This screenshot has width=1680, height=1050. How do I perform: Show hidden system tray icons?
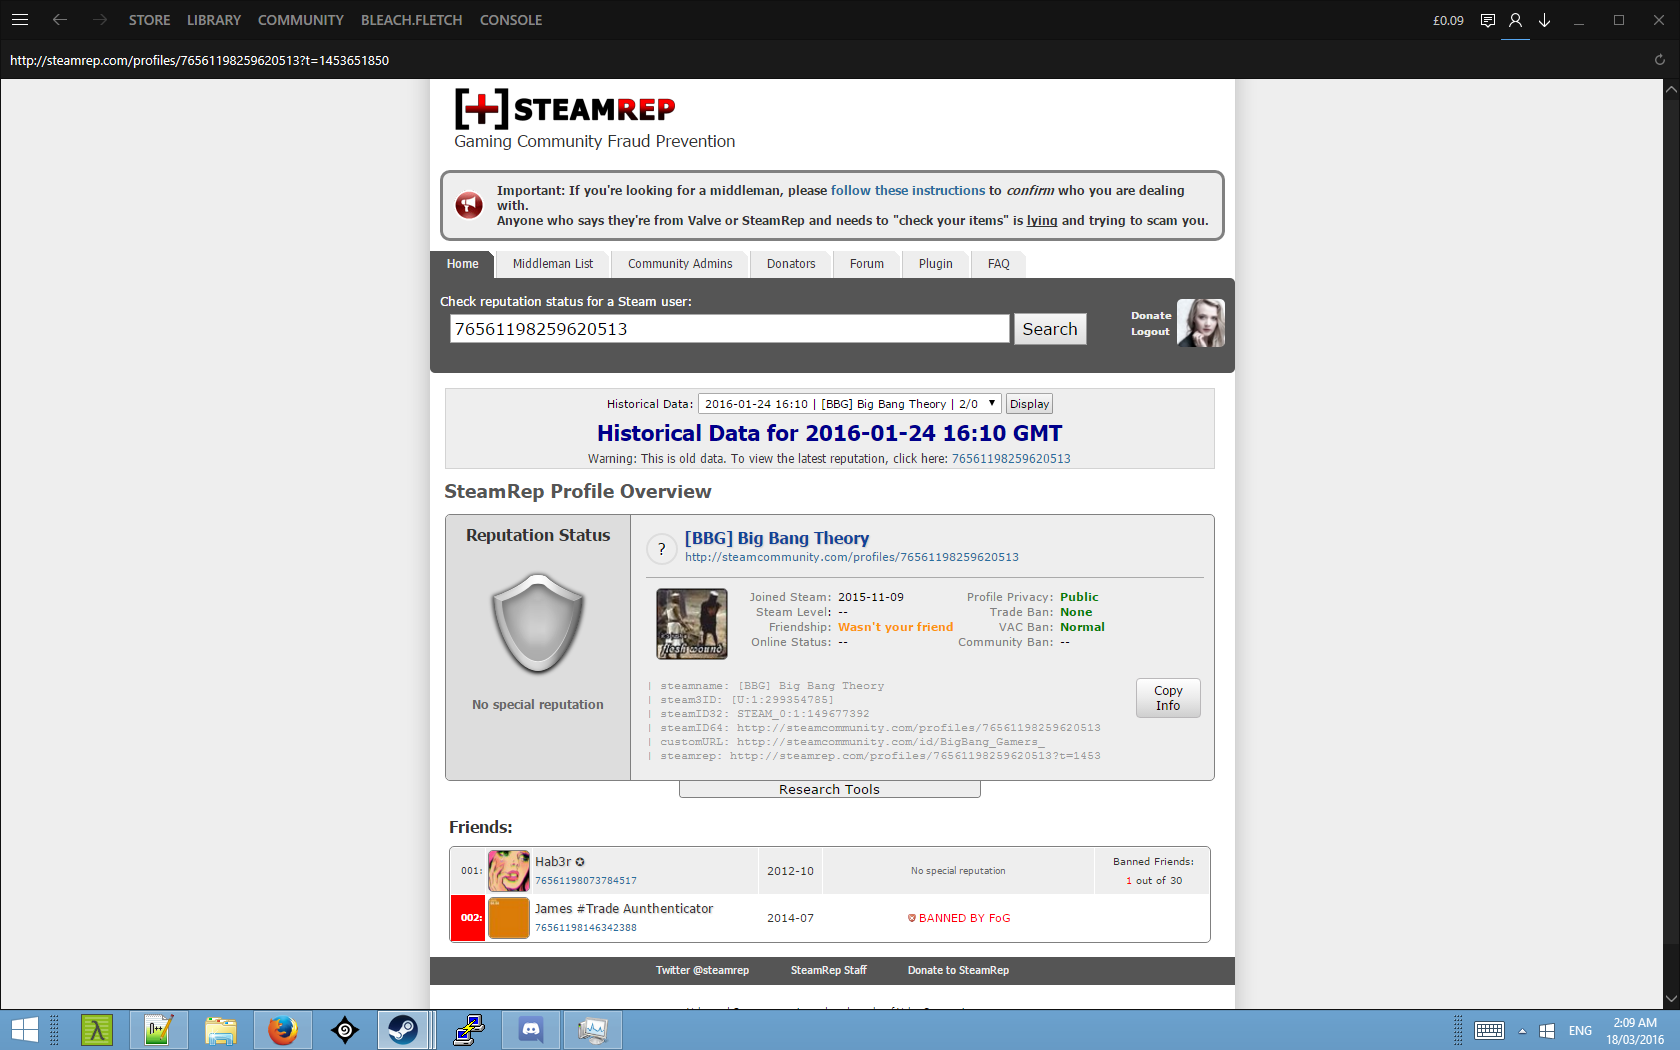1522,1031
